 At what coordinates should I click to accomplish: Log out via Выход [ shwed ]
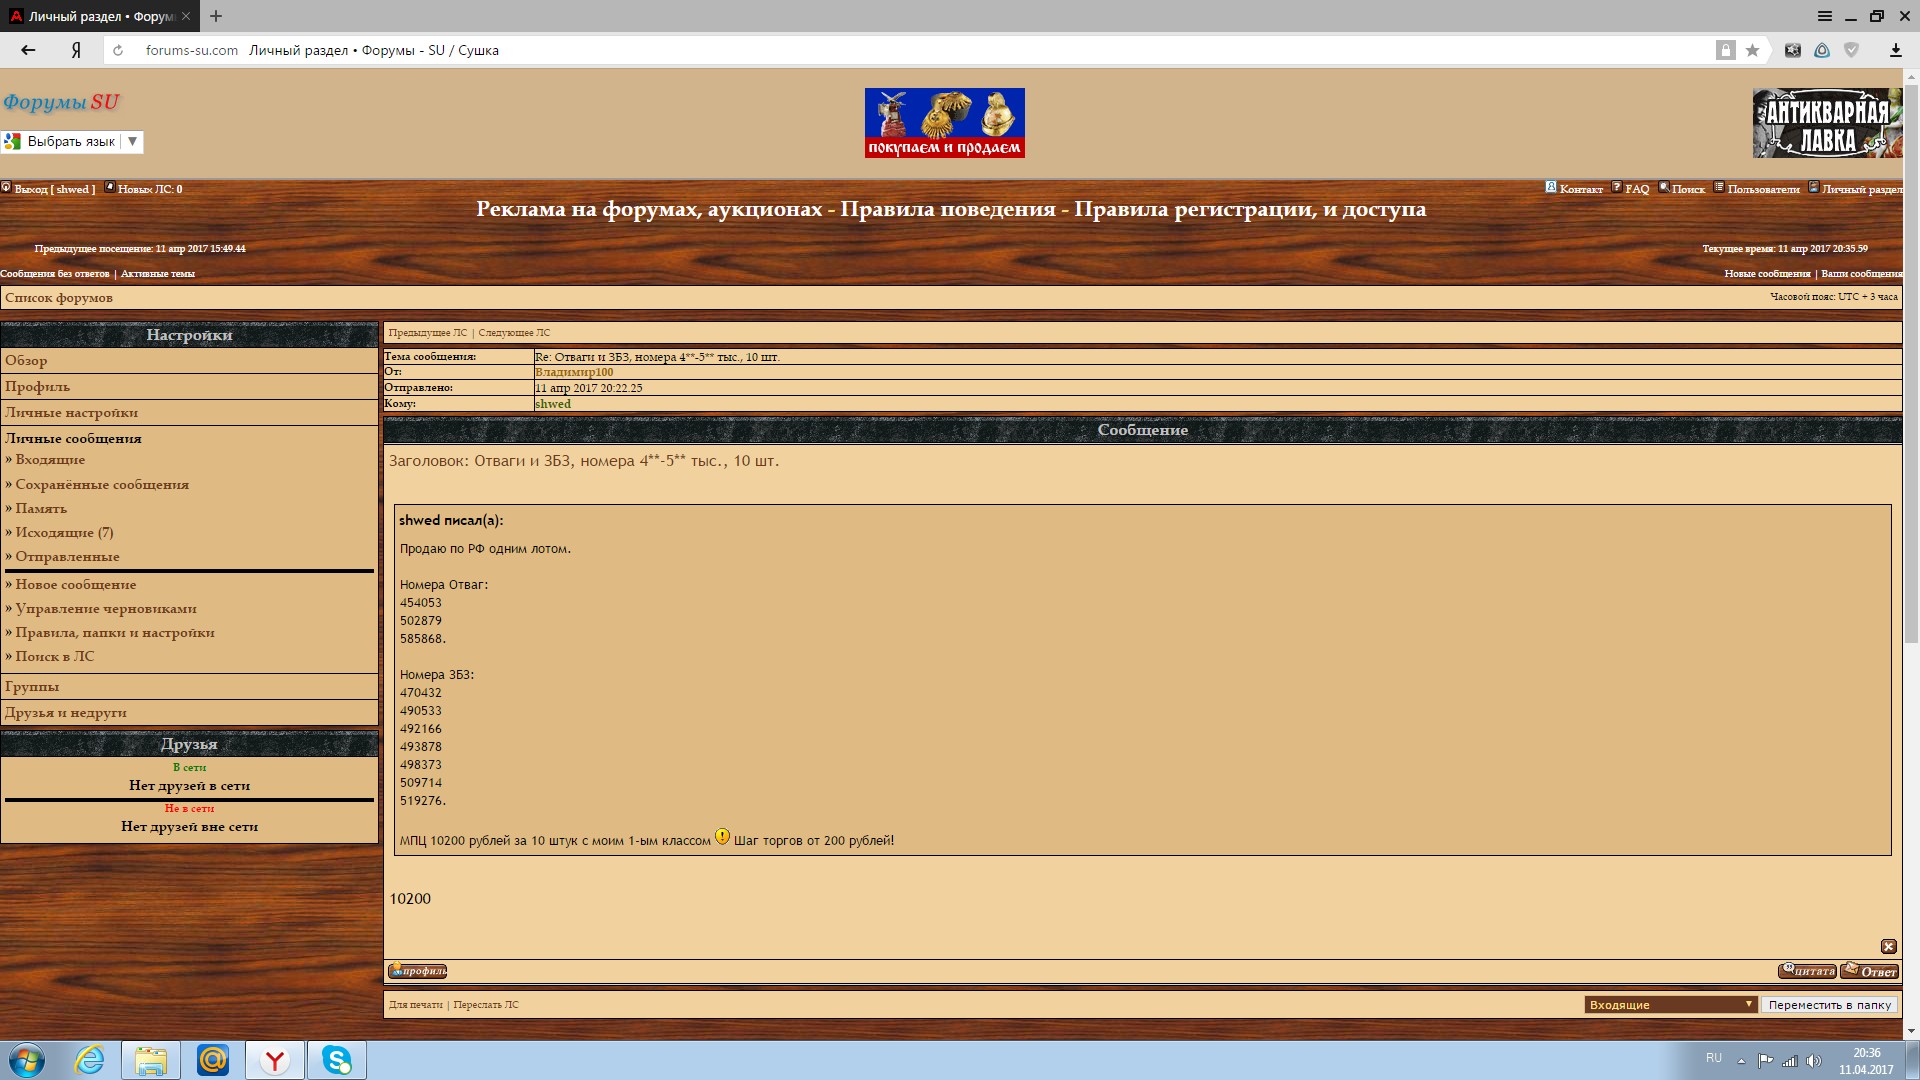click(54, 189)
